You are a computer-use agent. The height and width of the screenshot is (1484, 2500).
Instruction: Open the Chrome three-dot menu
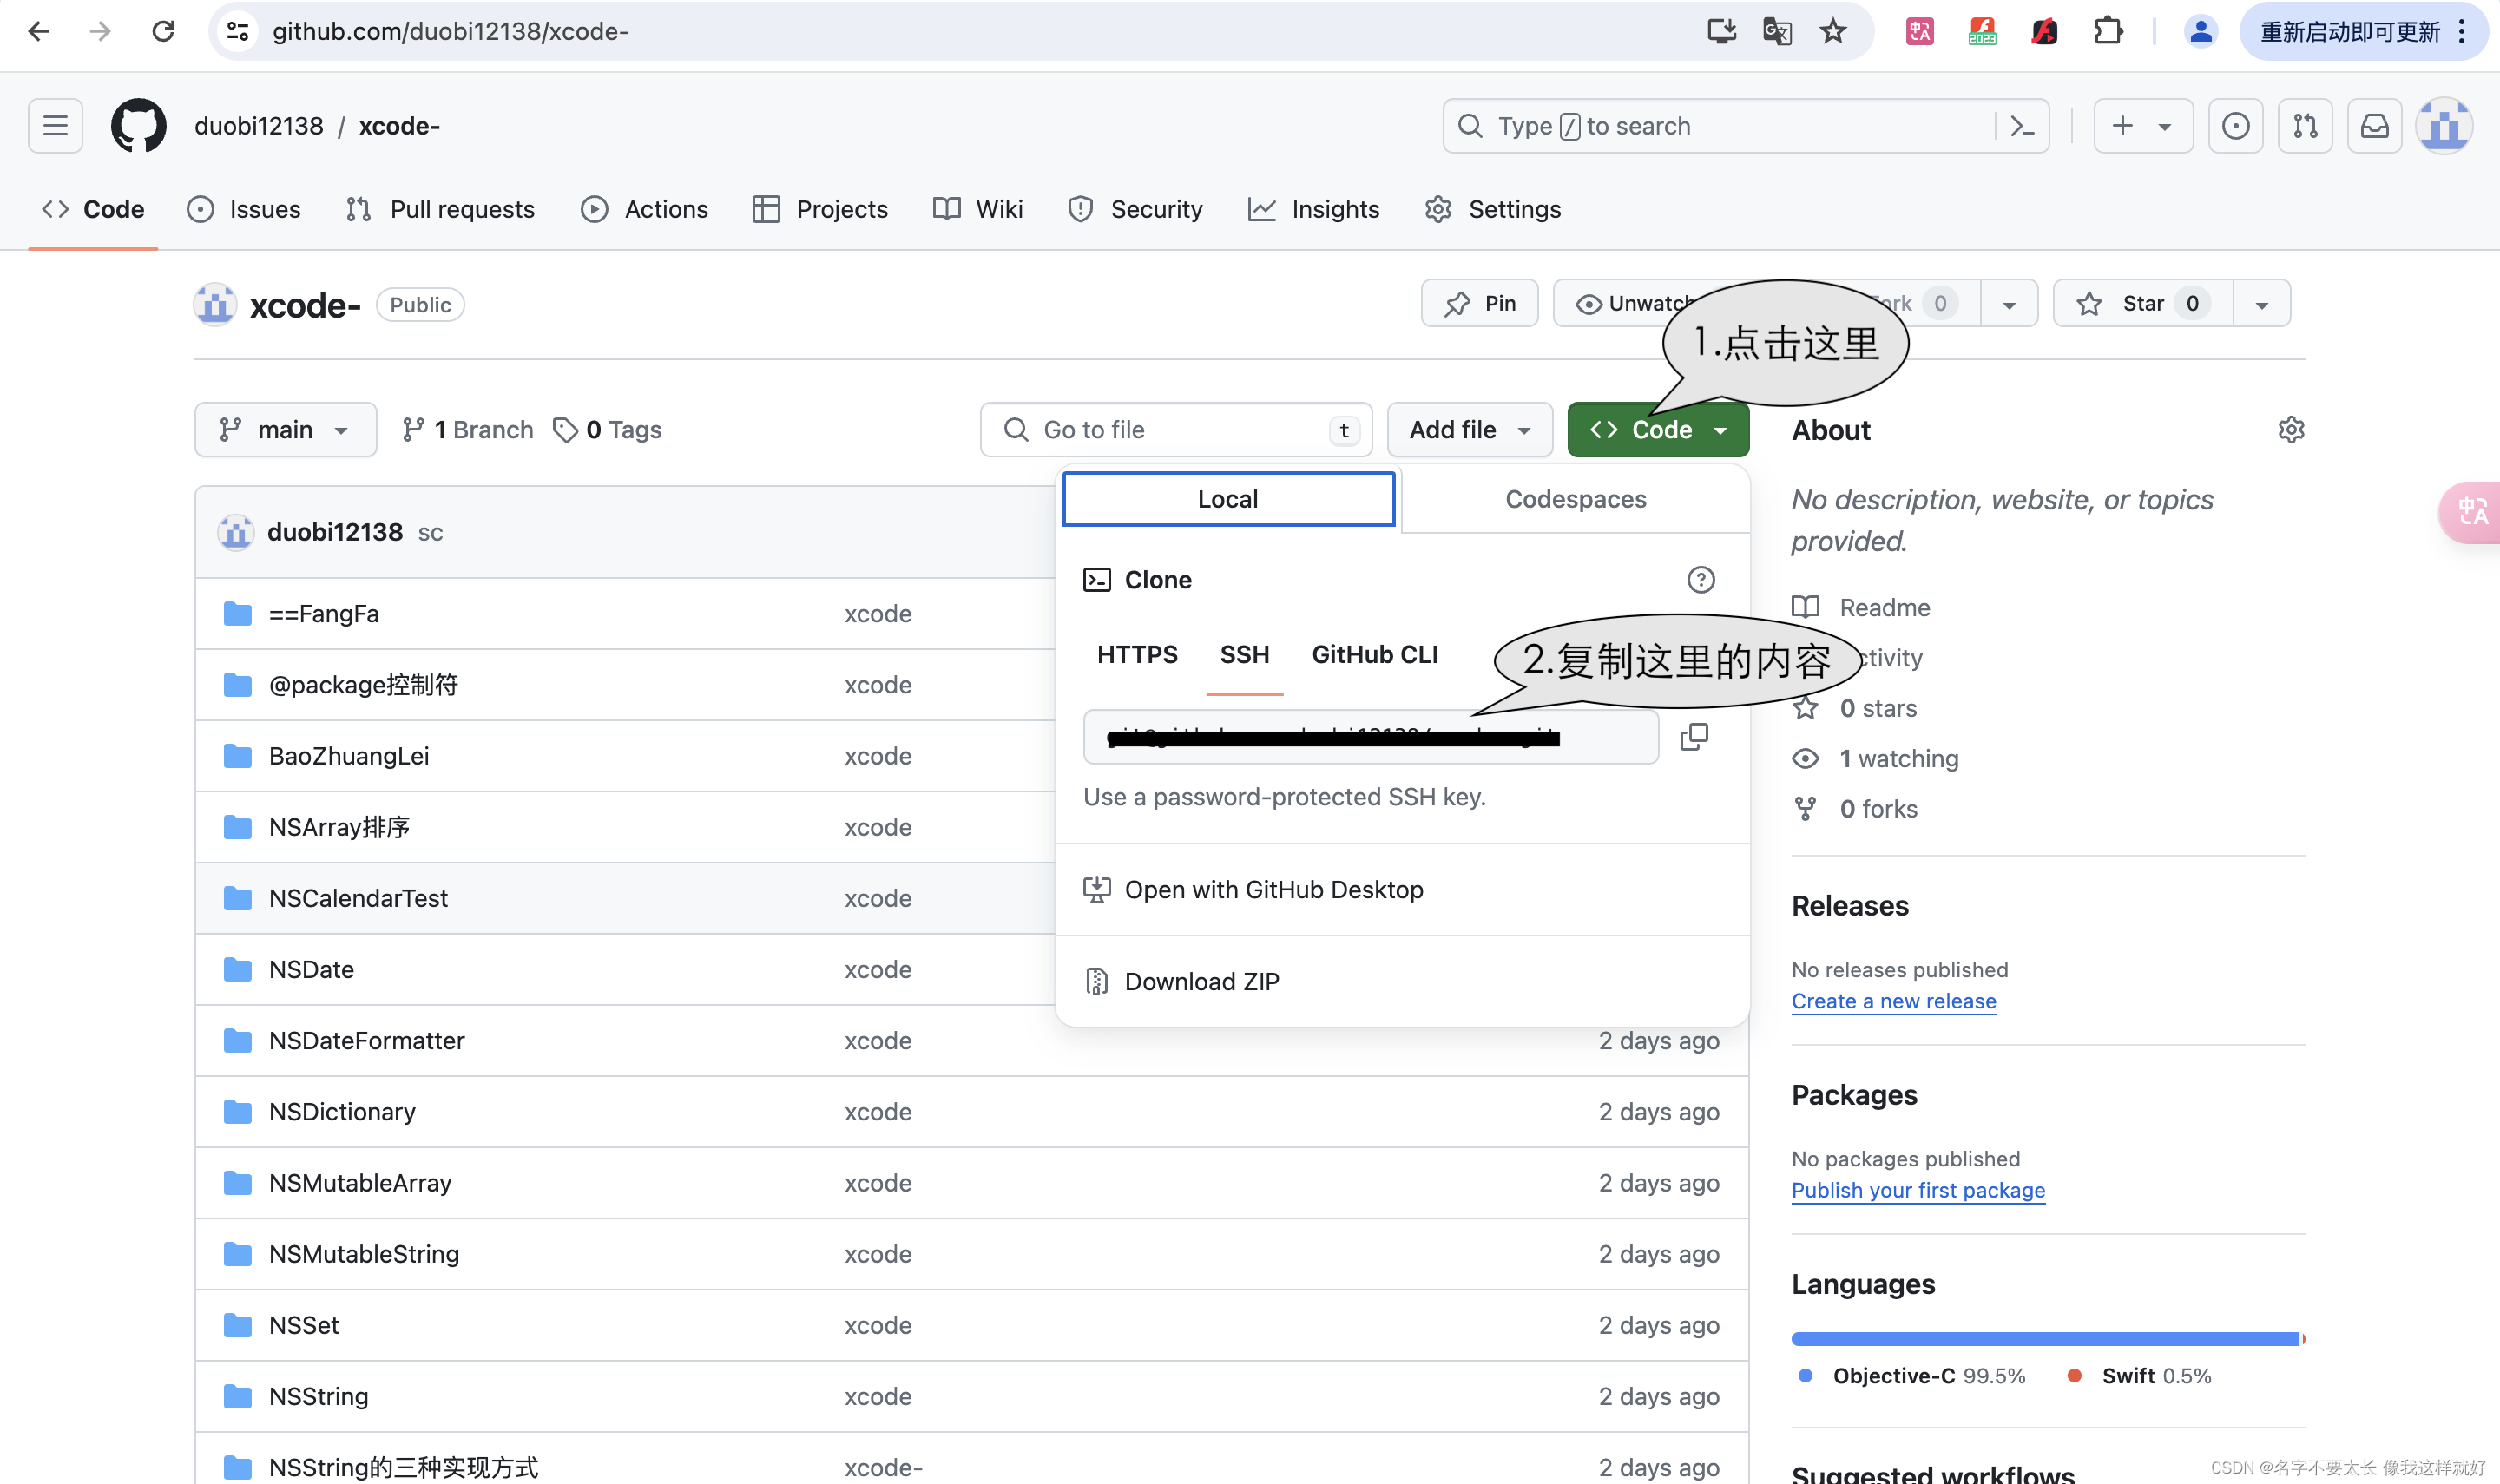click(2462, 32)
